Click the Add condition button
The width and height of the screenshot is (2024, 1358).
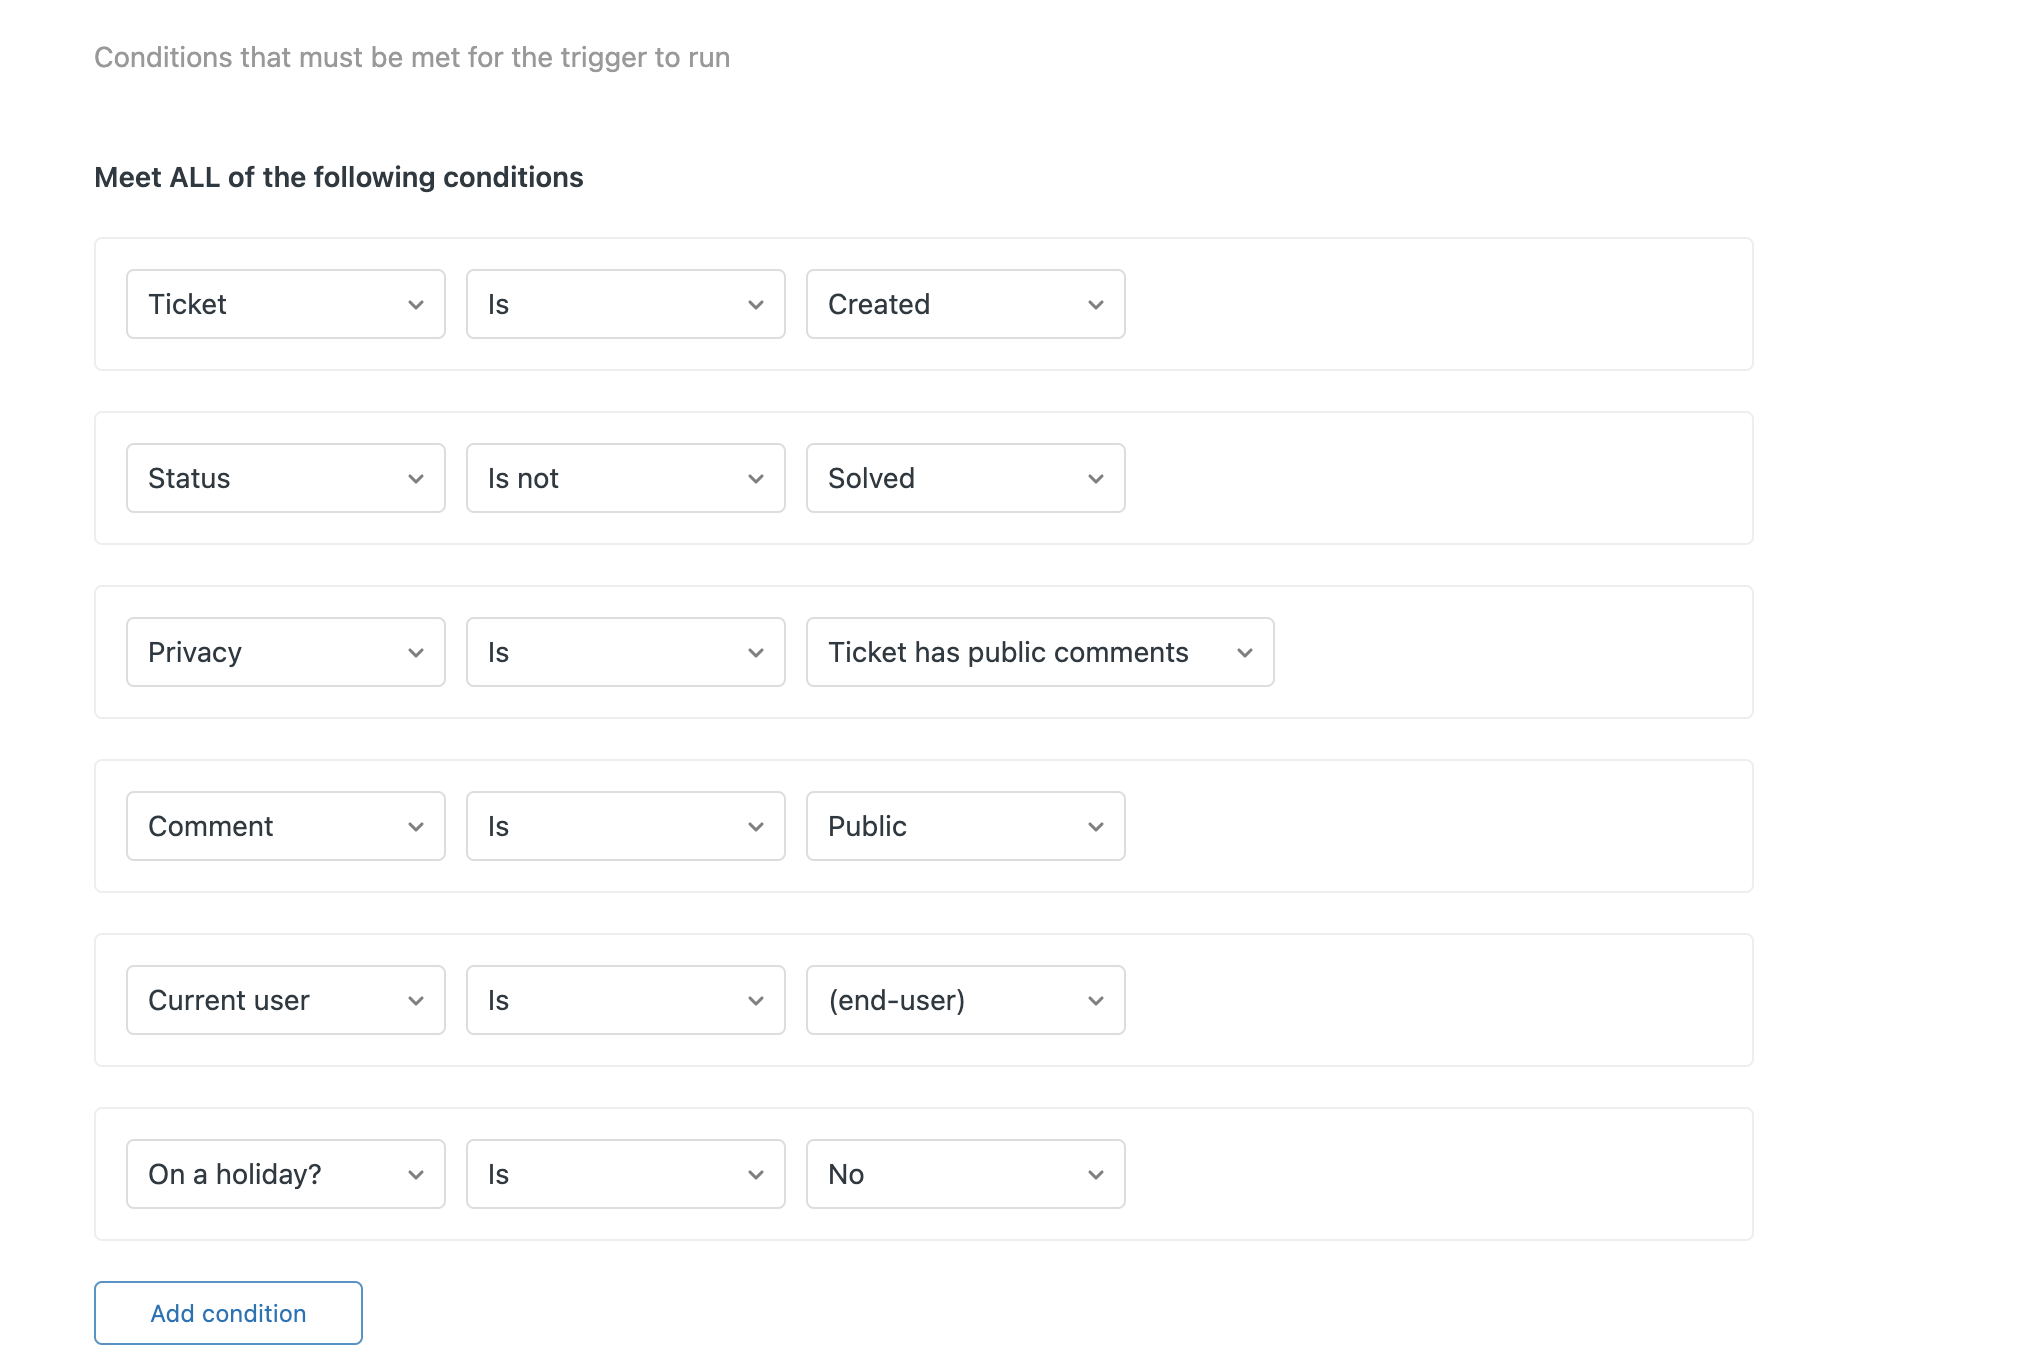228,1313
